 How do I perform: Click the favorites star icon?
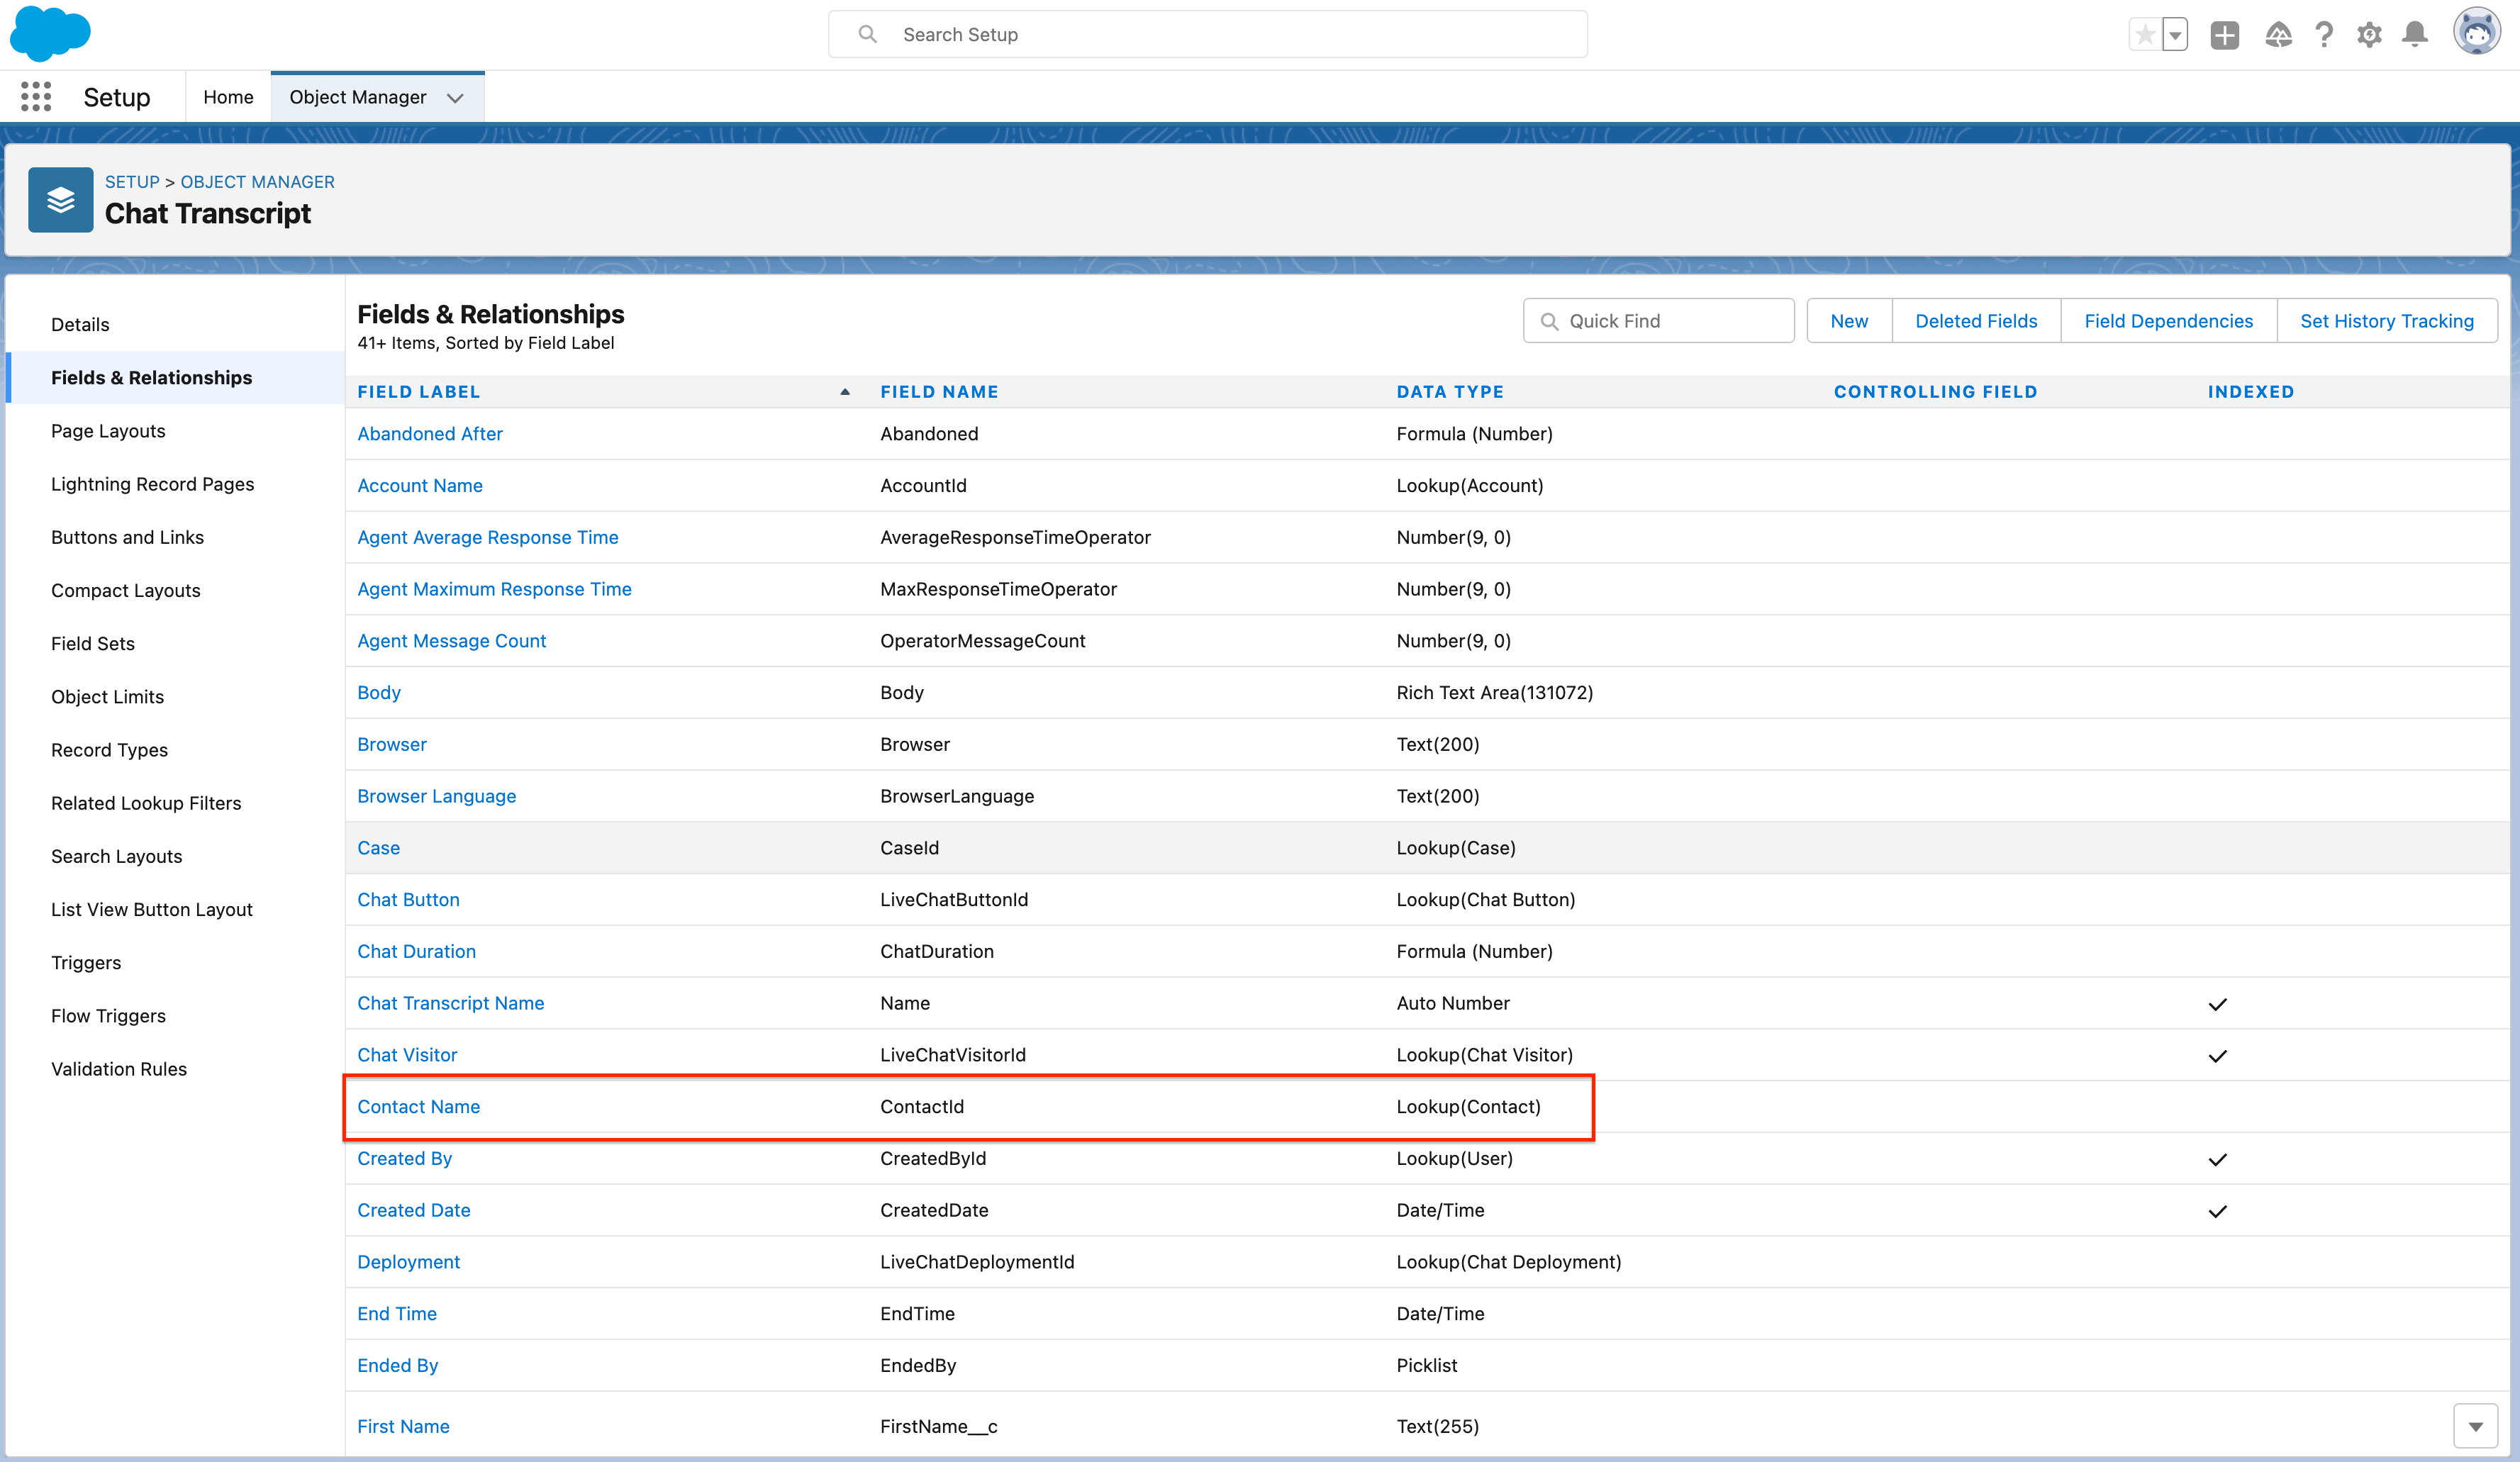[x=2144, y=35]
